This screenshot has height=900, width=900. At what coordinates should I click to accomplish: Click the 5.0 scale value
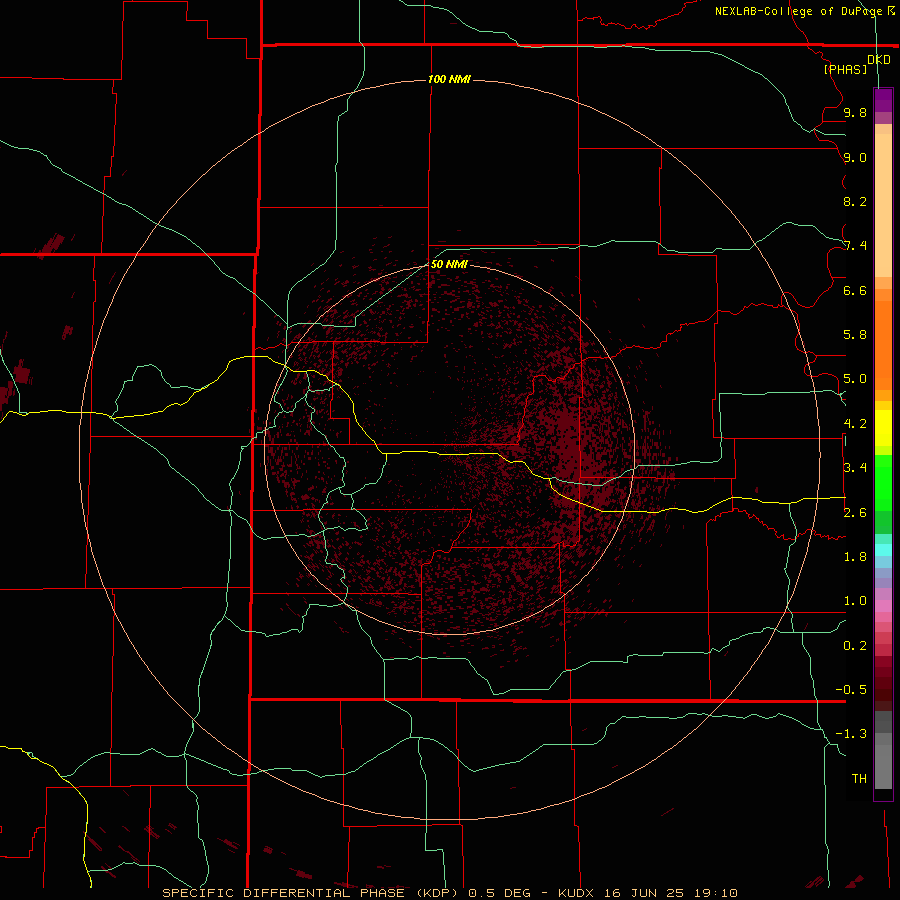(x=855, y=379)
